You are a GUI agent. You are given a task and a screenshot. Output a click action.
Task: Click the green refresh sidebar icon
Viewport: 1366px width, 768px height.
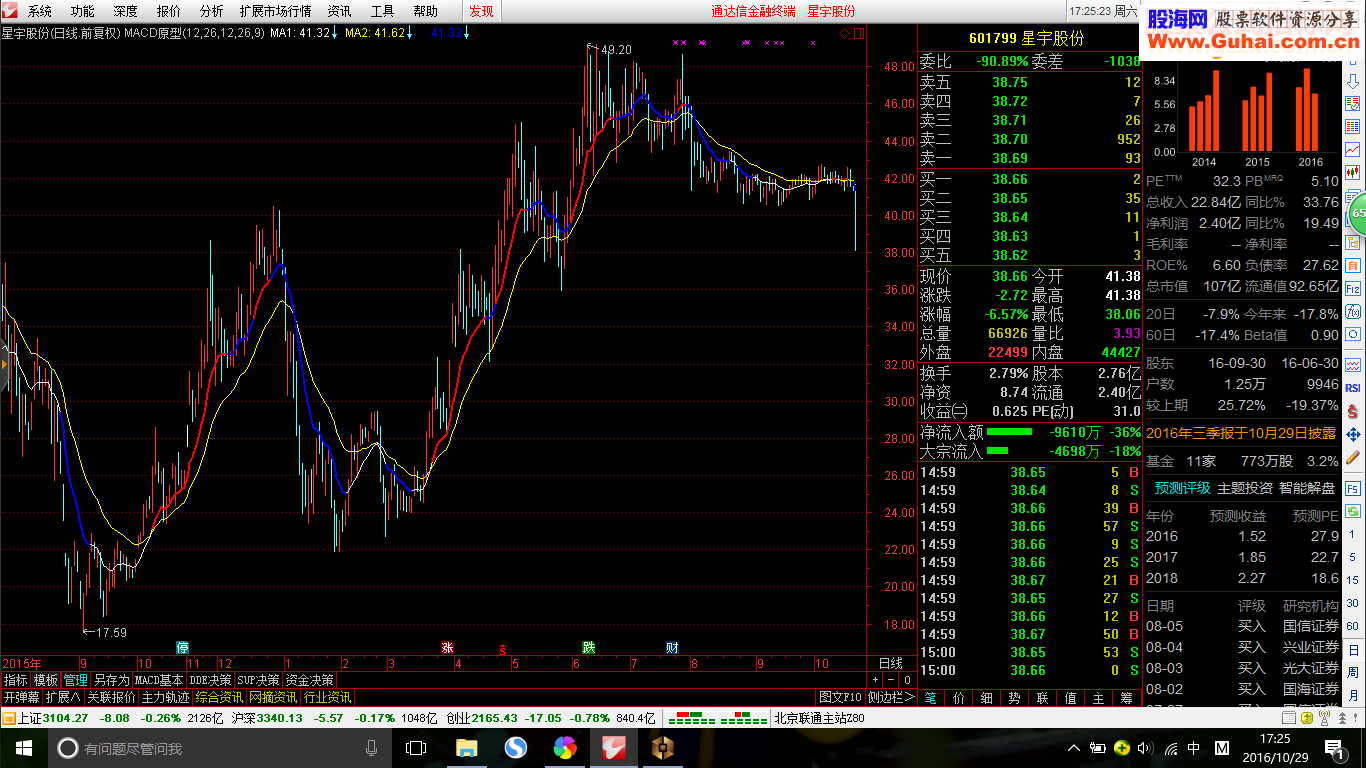1353,510
